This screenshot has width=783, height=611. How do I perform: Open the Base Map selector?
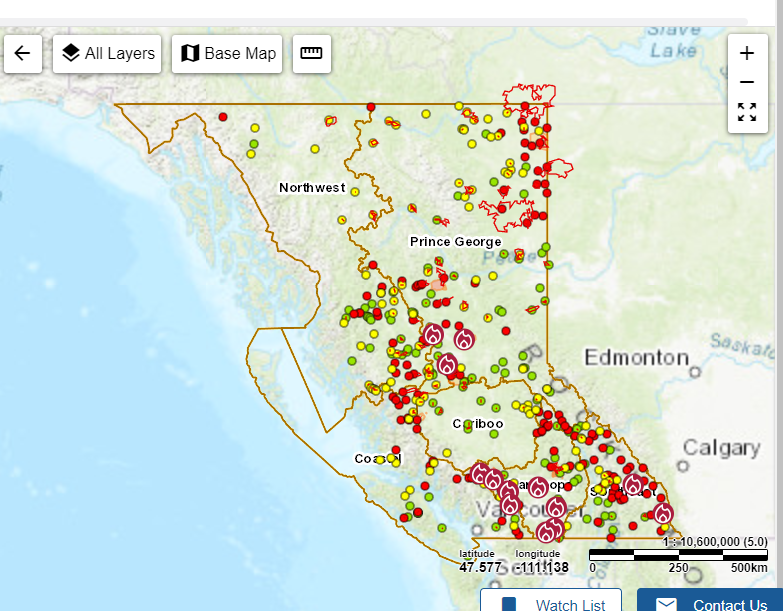[227, 54]
